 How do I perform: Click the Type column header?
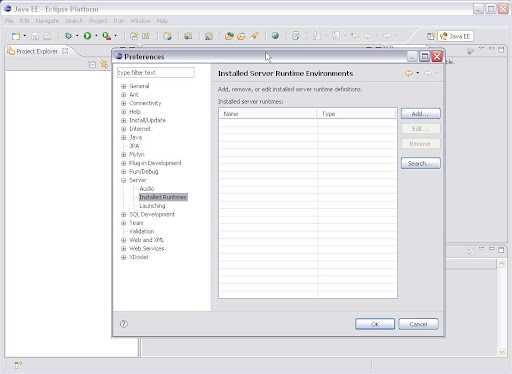pos(356,114)
